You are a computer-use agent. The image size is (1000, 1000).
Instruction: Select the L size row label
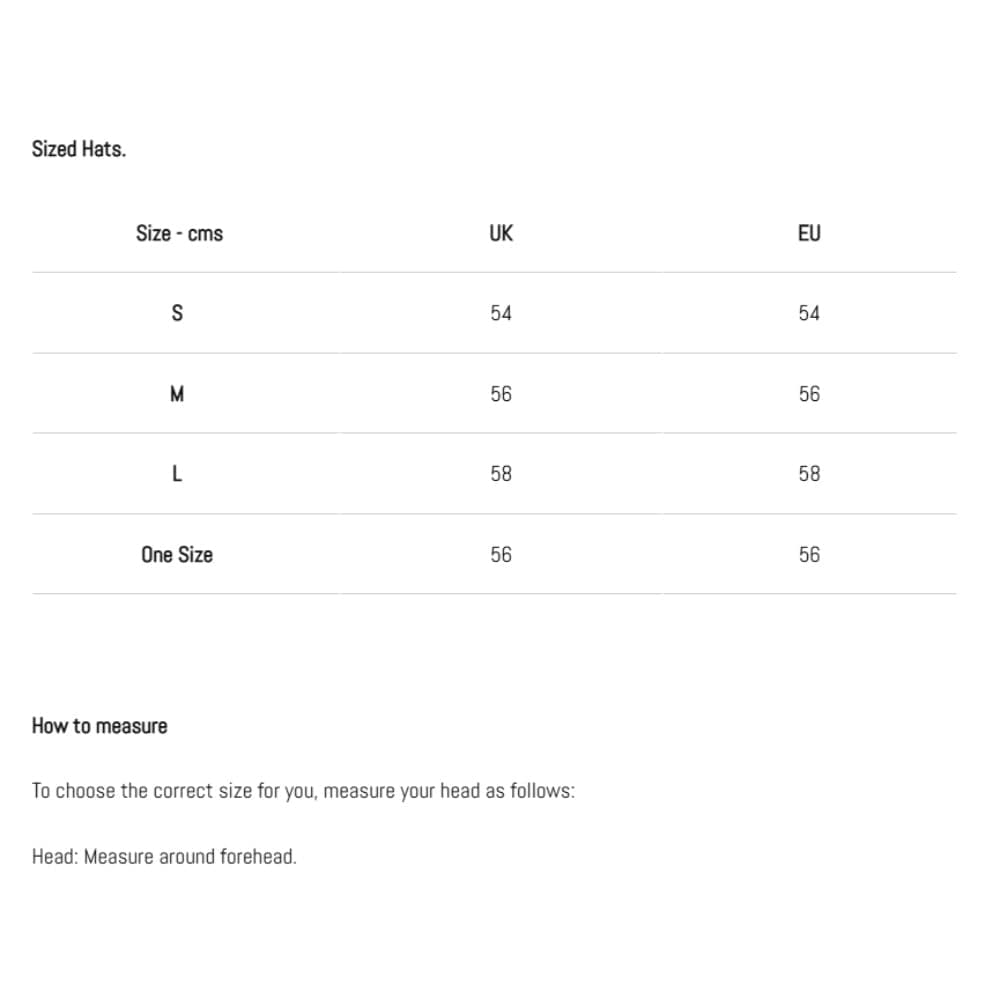pos(177,474)
